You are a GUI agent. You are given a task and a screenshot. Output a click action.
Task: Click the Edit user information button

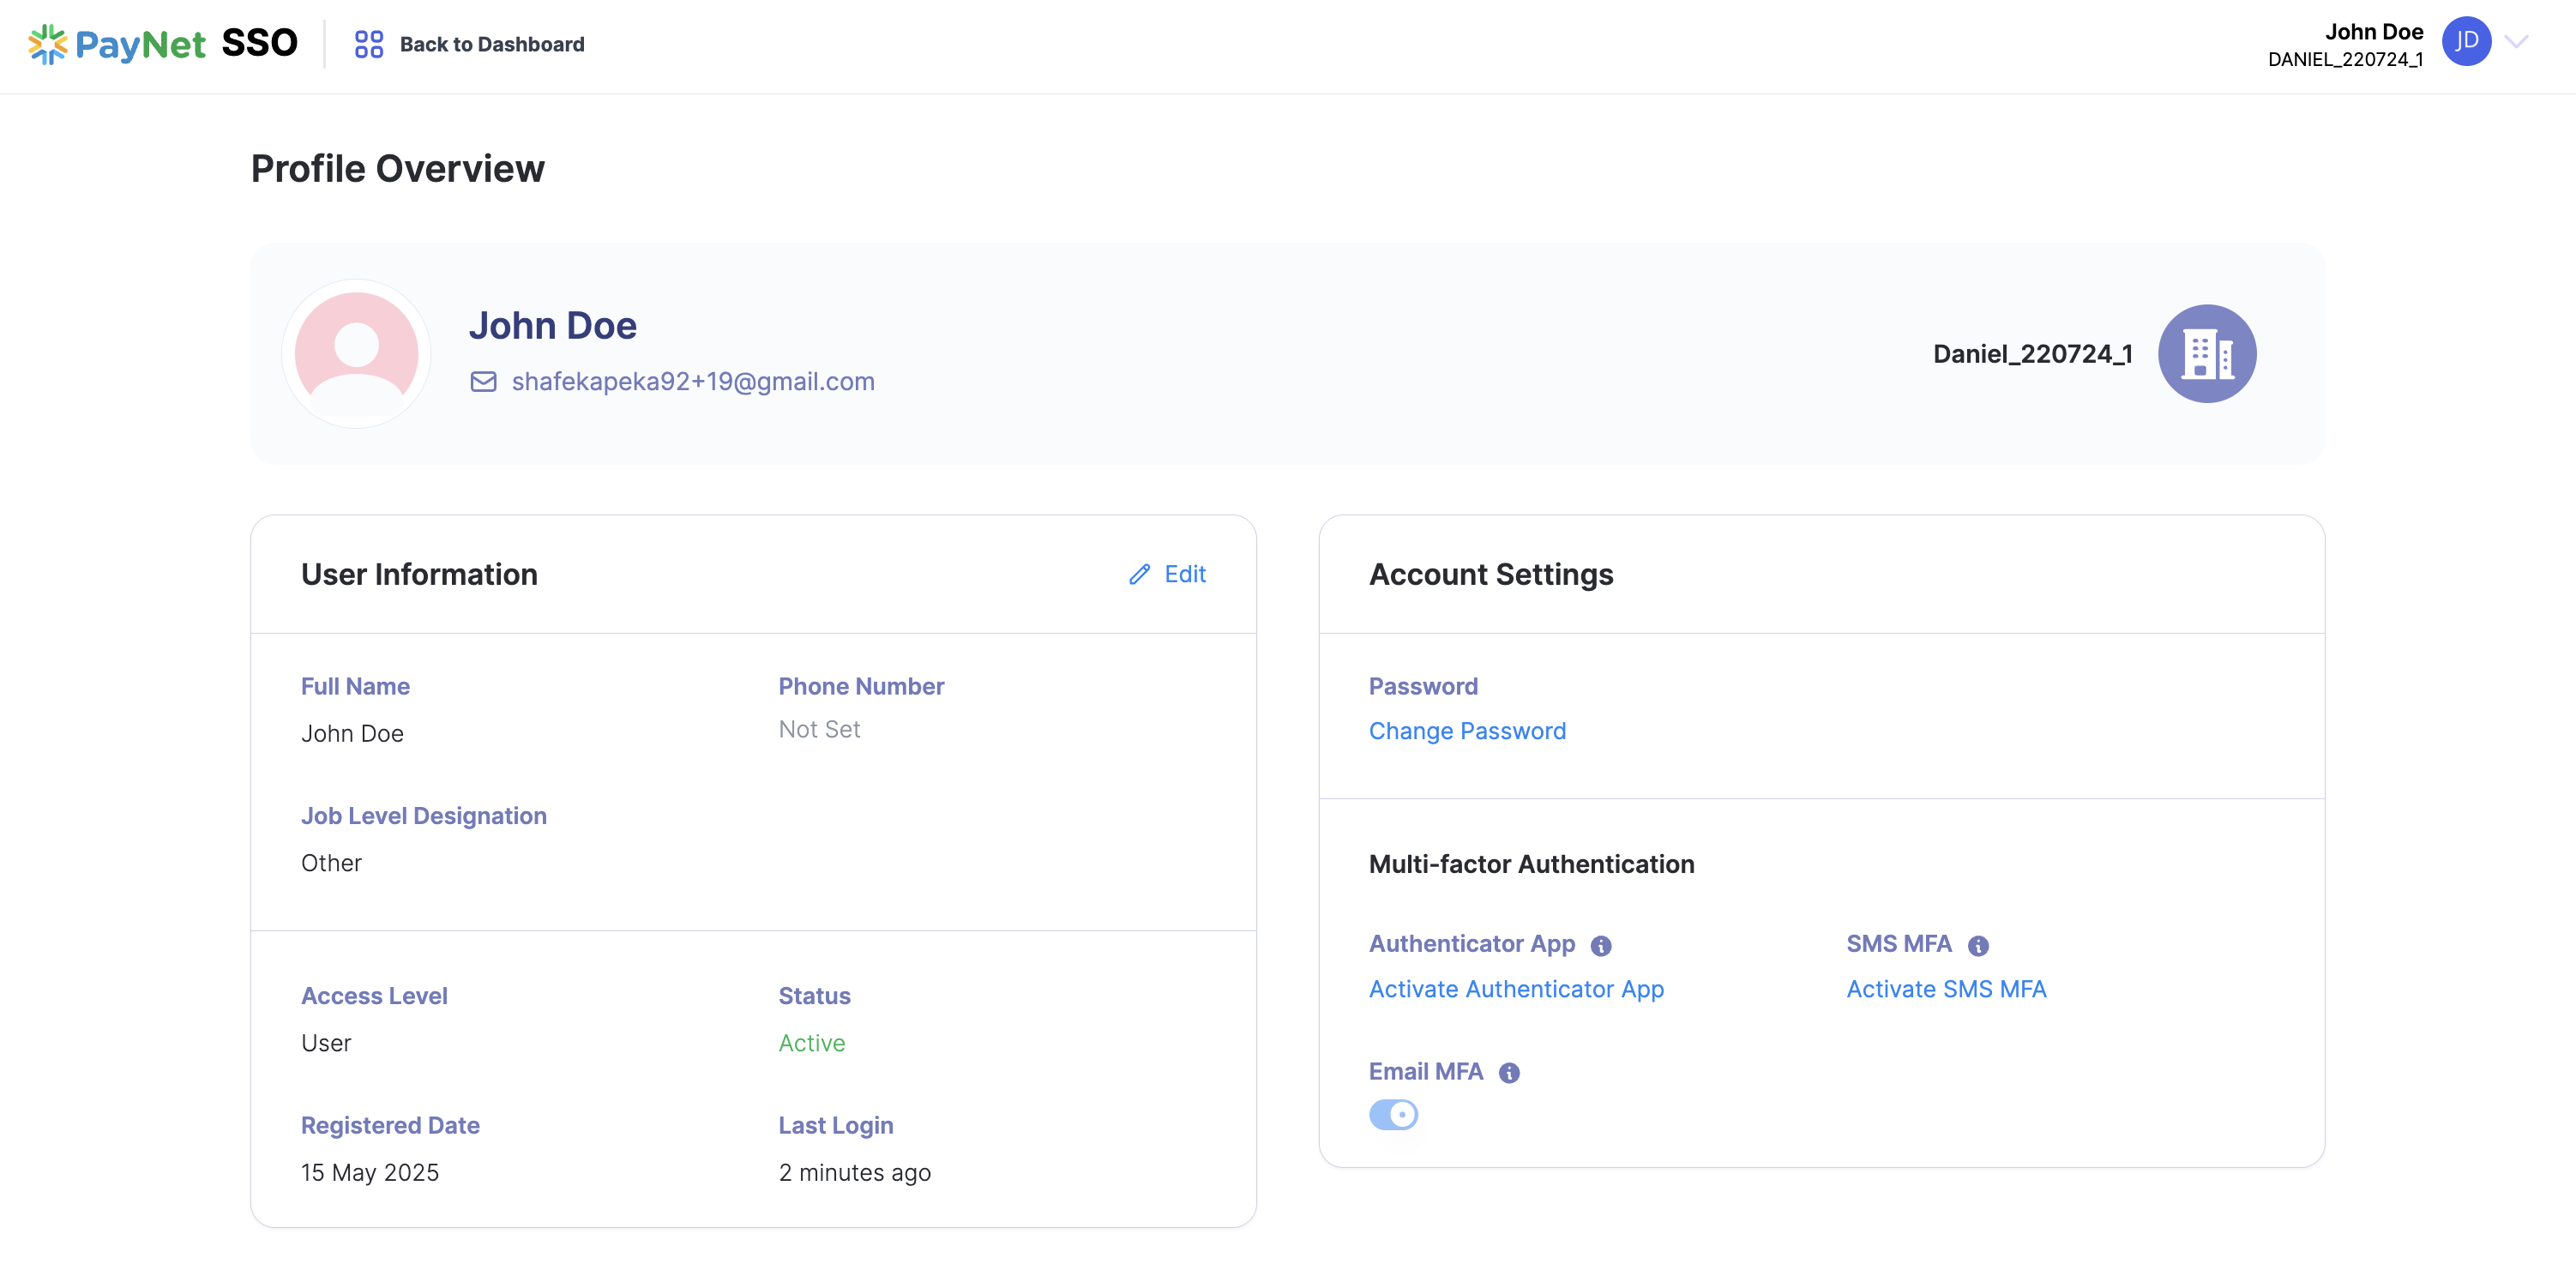(1184, 574)
